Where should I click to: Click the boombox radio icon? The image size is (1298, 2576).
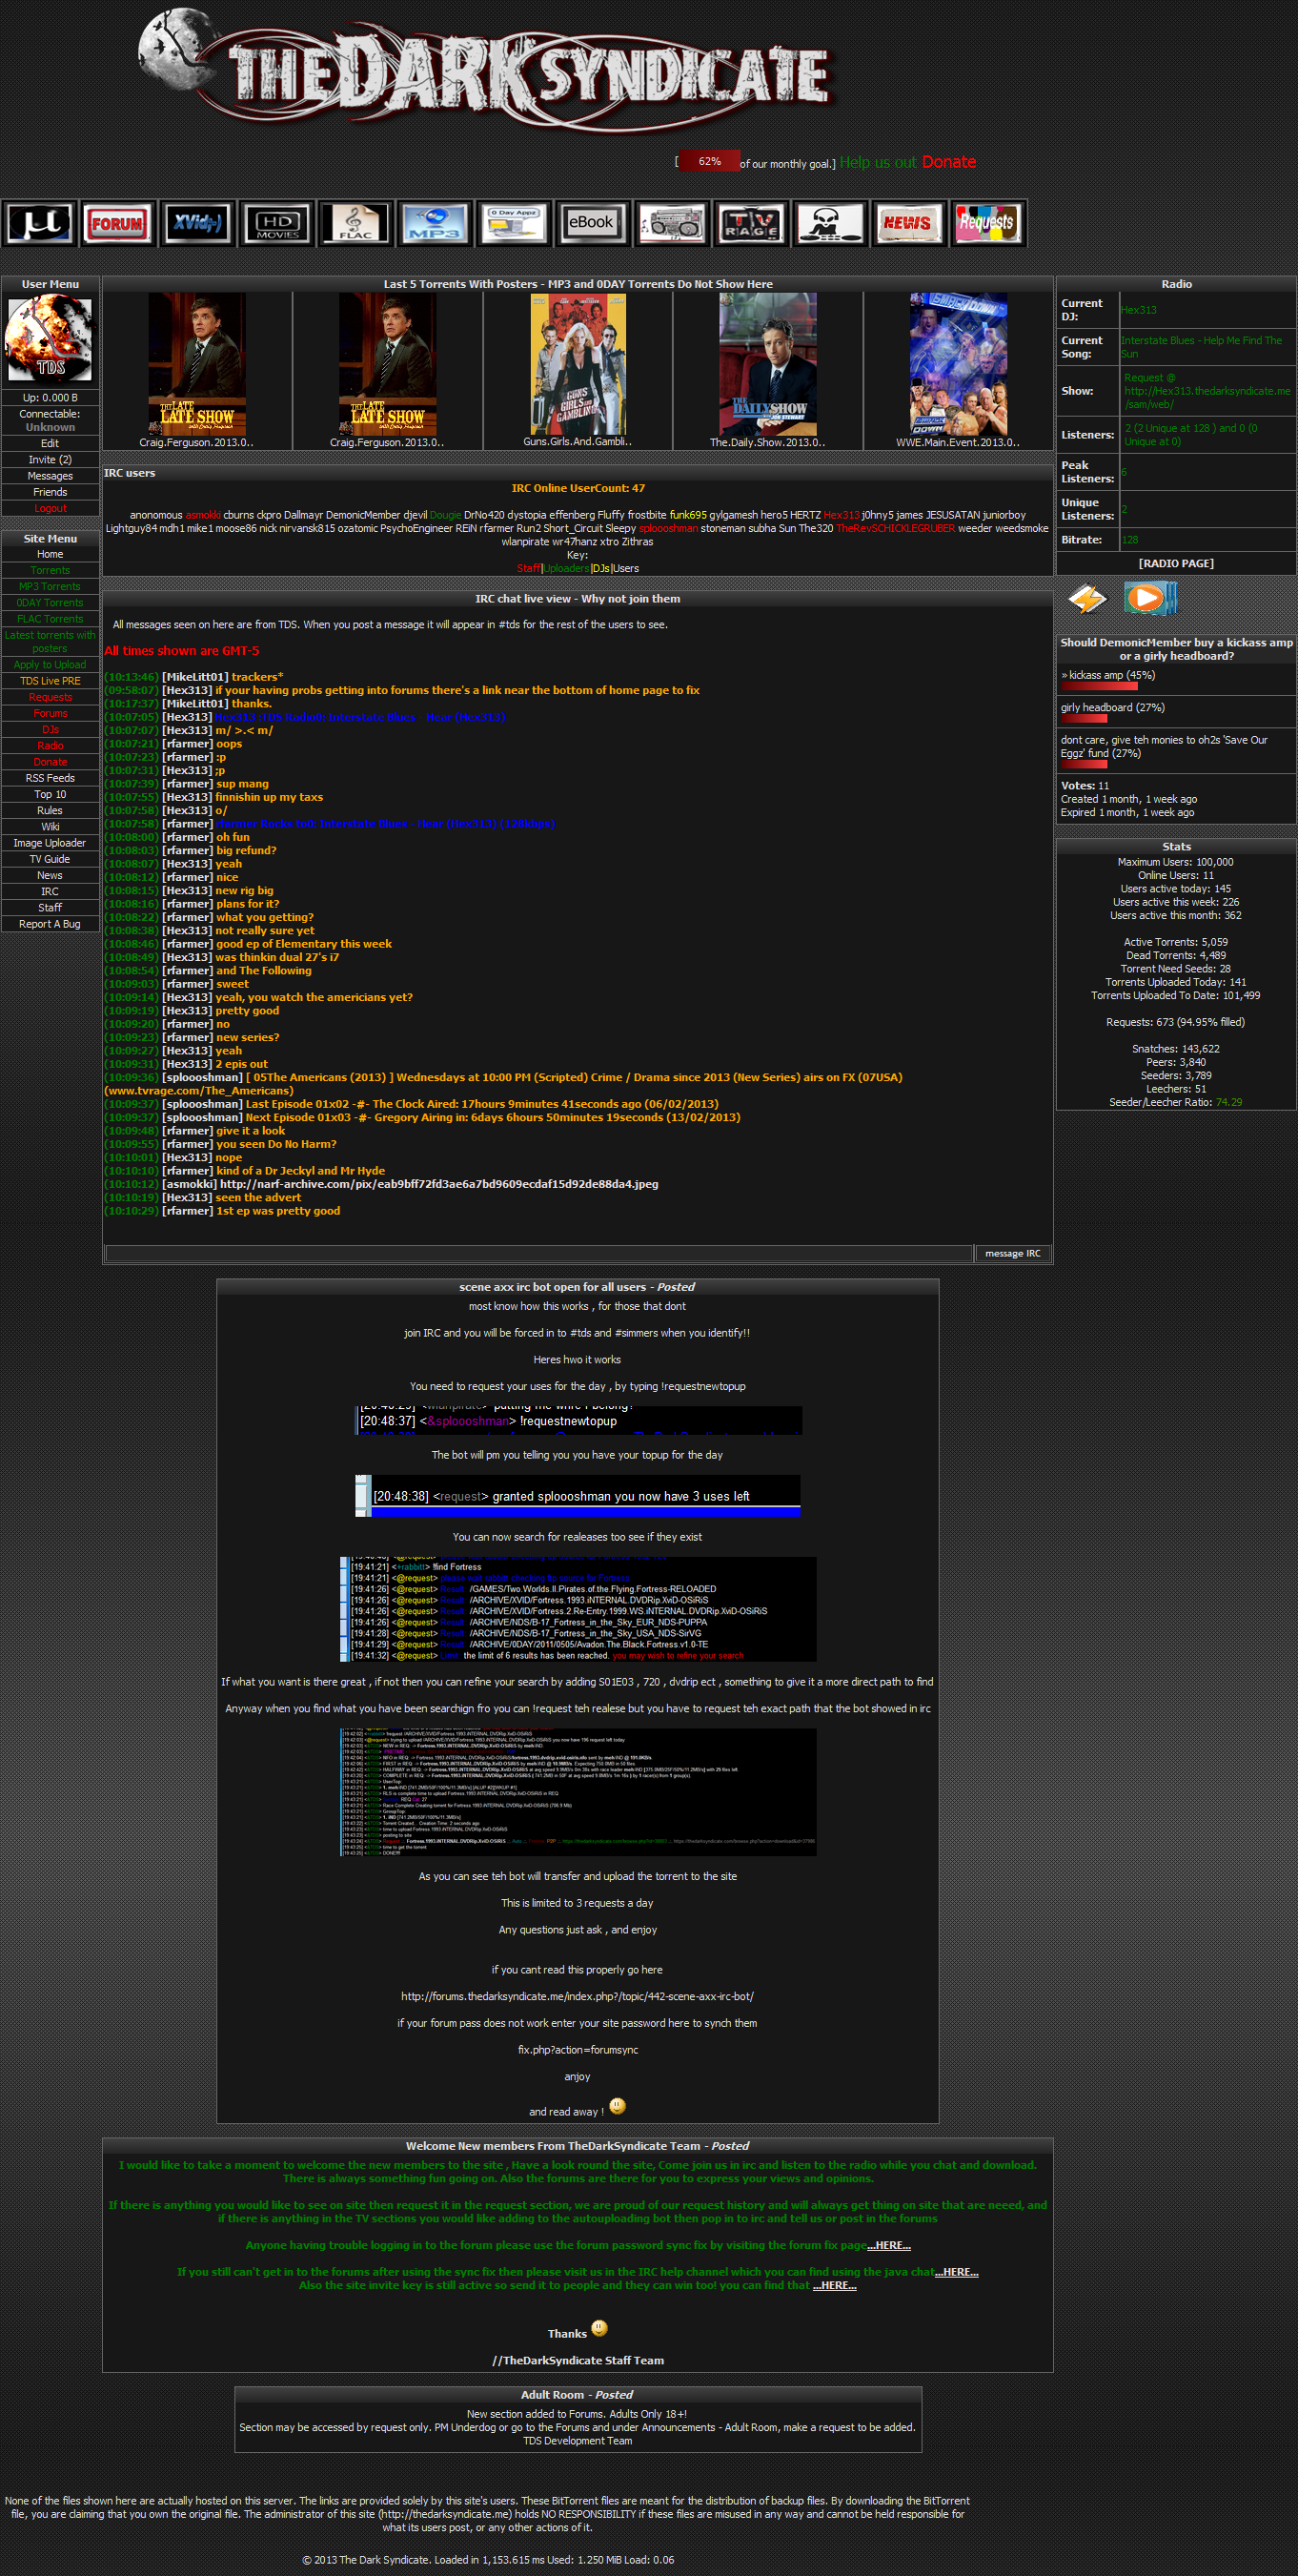coord(672,223)
